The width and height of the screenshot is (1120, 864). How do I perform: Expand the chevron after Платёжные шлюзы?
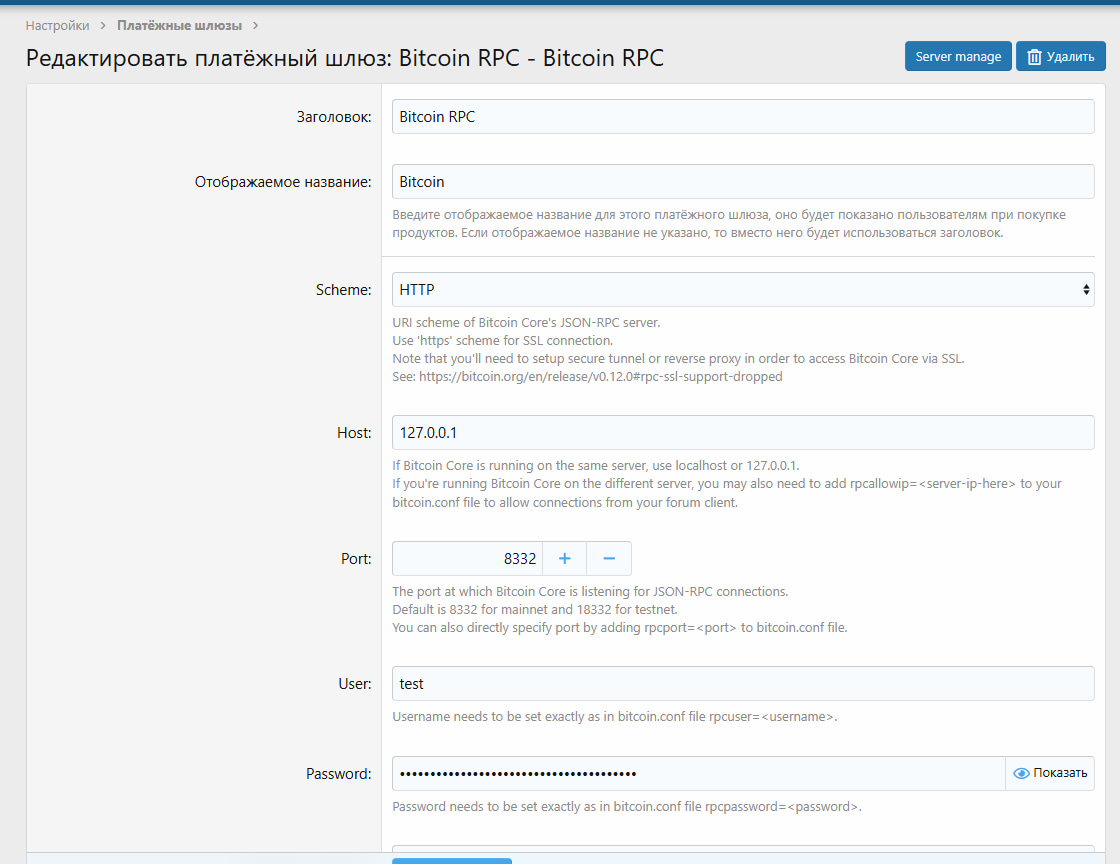[256, 26]
